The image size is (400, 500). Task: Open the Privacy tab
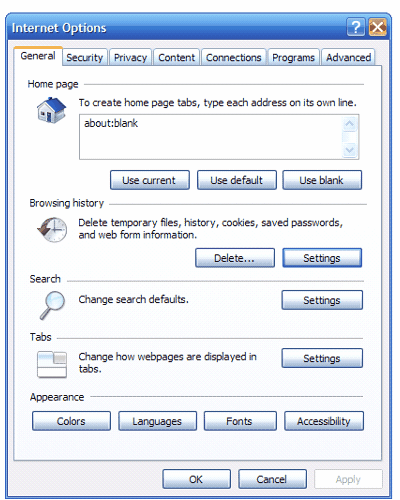130,57
